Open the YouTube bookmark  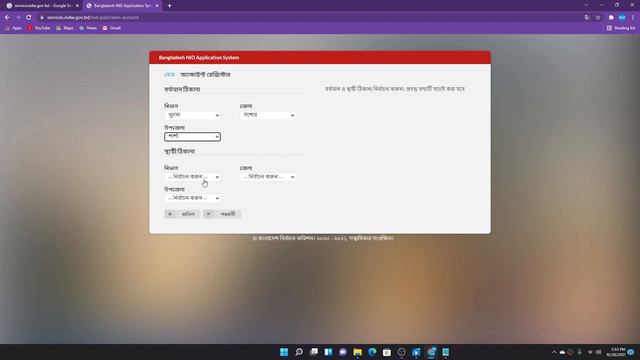click(x=39, y=28)
